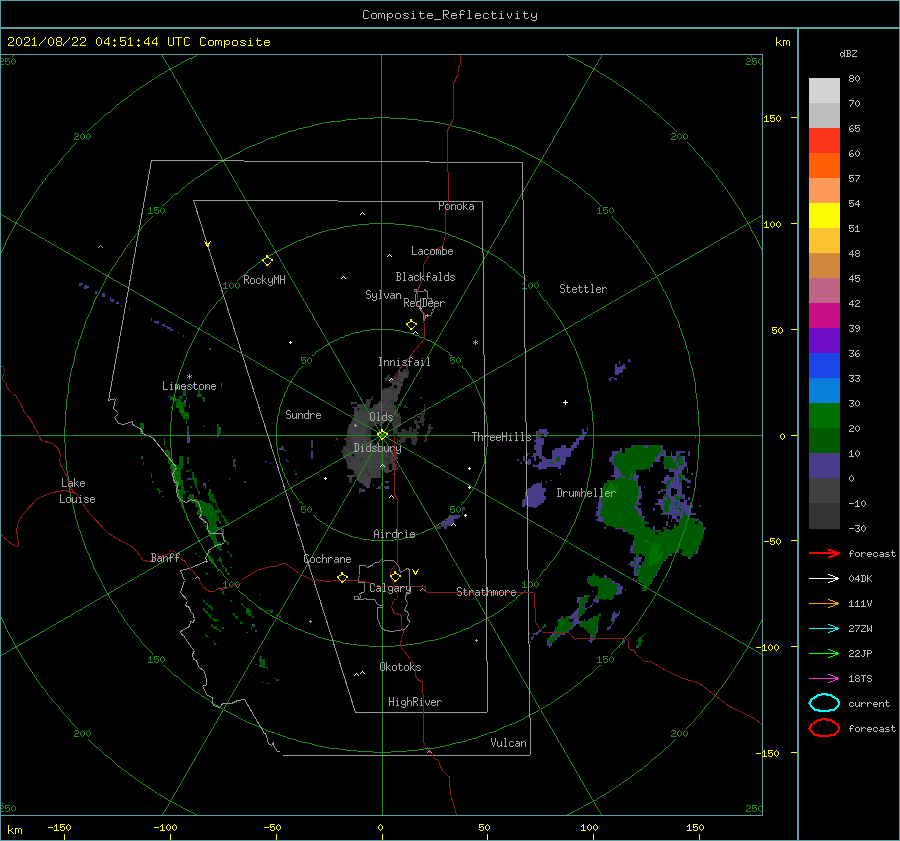Viewport: 900px width, 841px height.
Task: Click the magenta 18TS legend arrow
Action: (x=824, y=679)
